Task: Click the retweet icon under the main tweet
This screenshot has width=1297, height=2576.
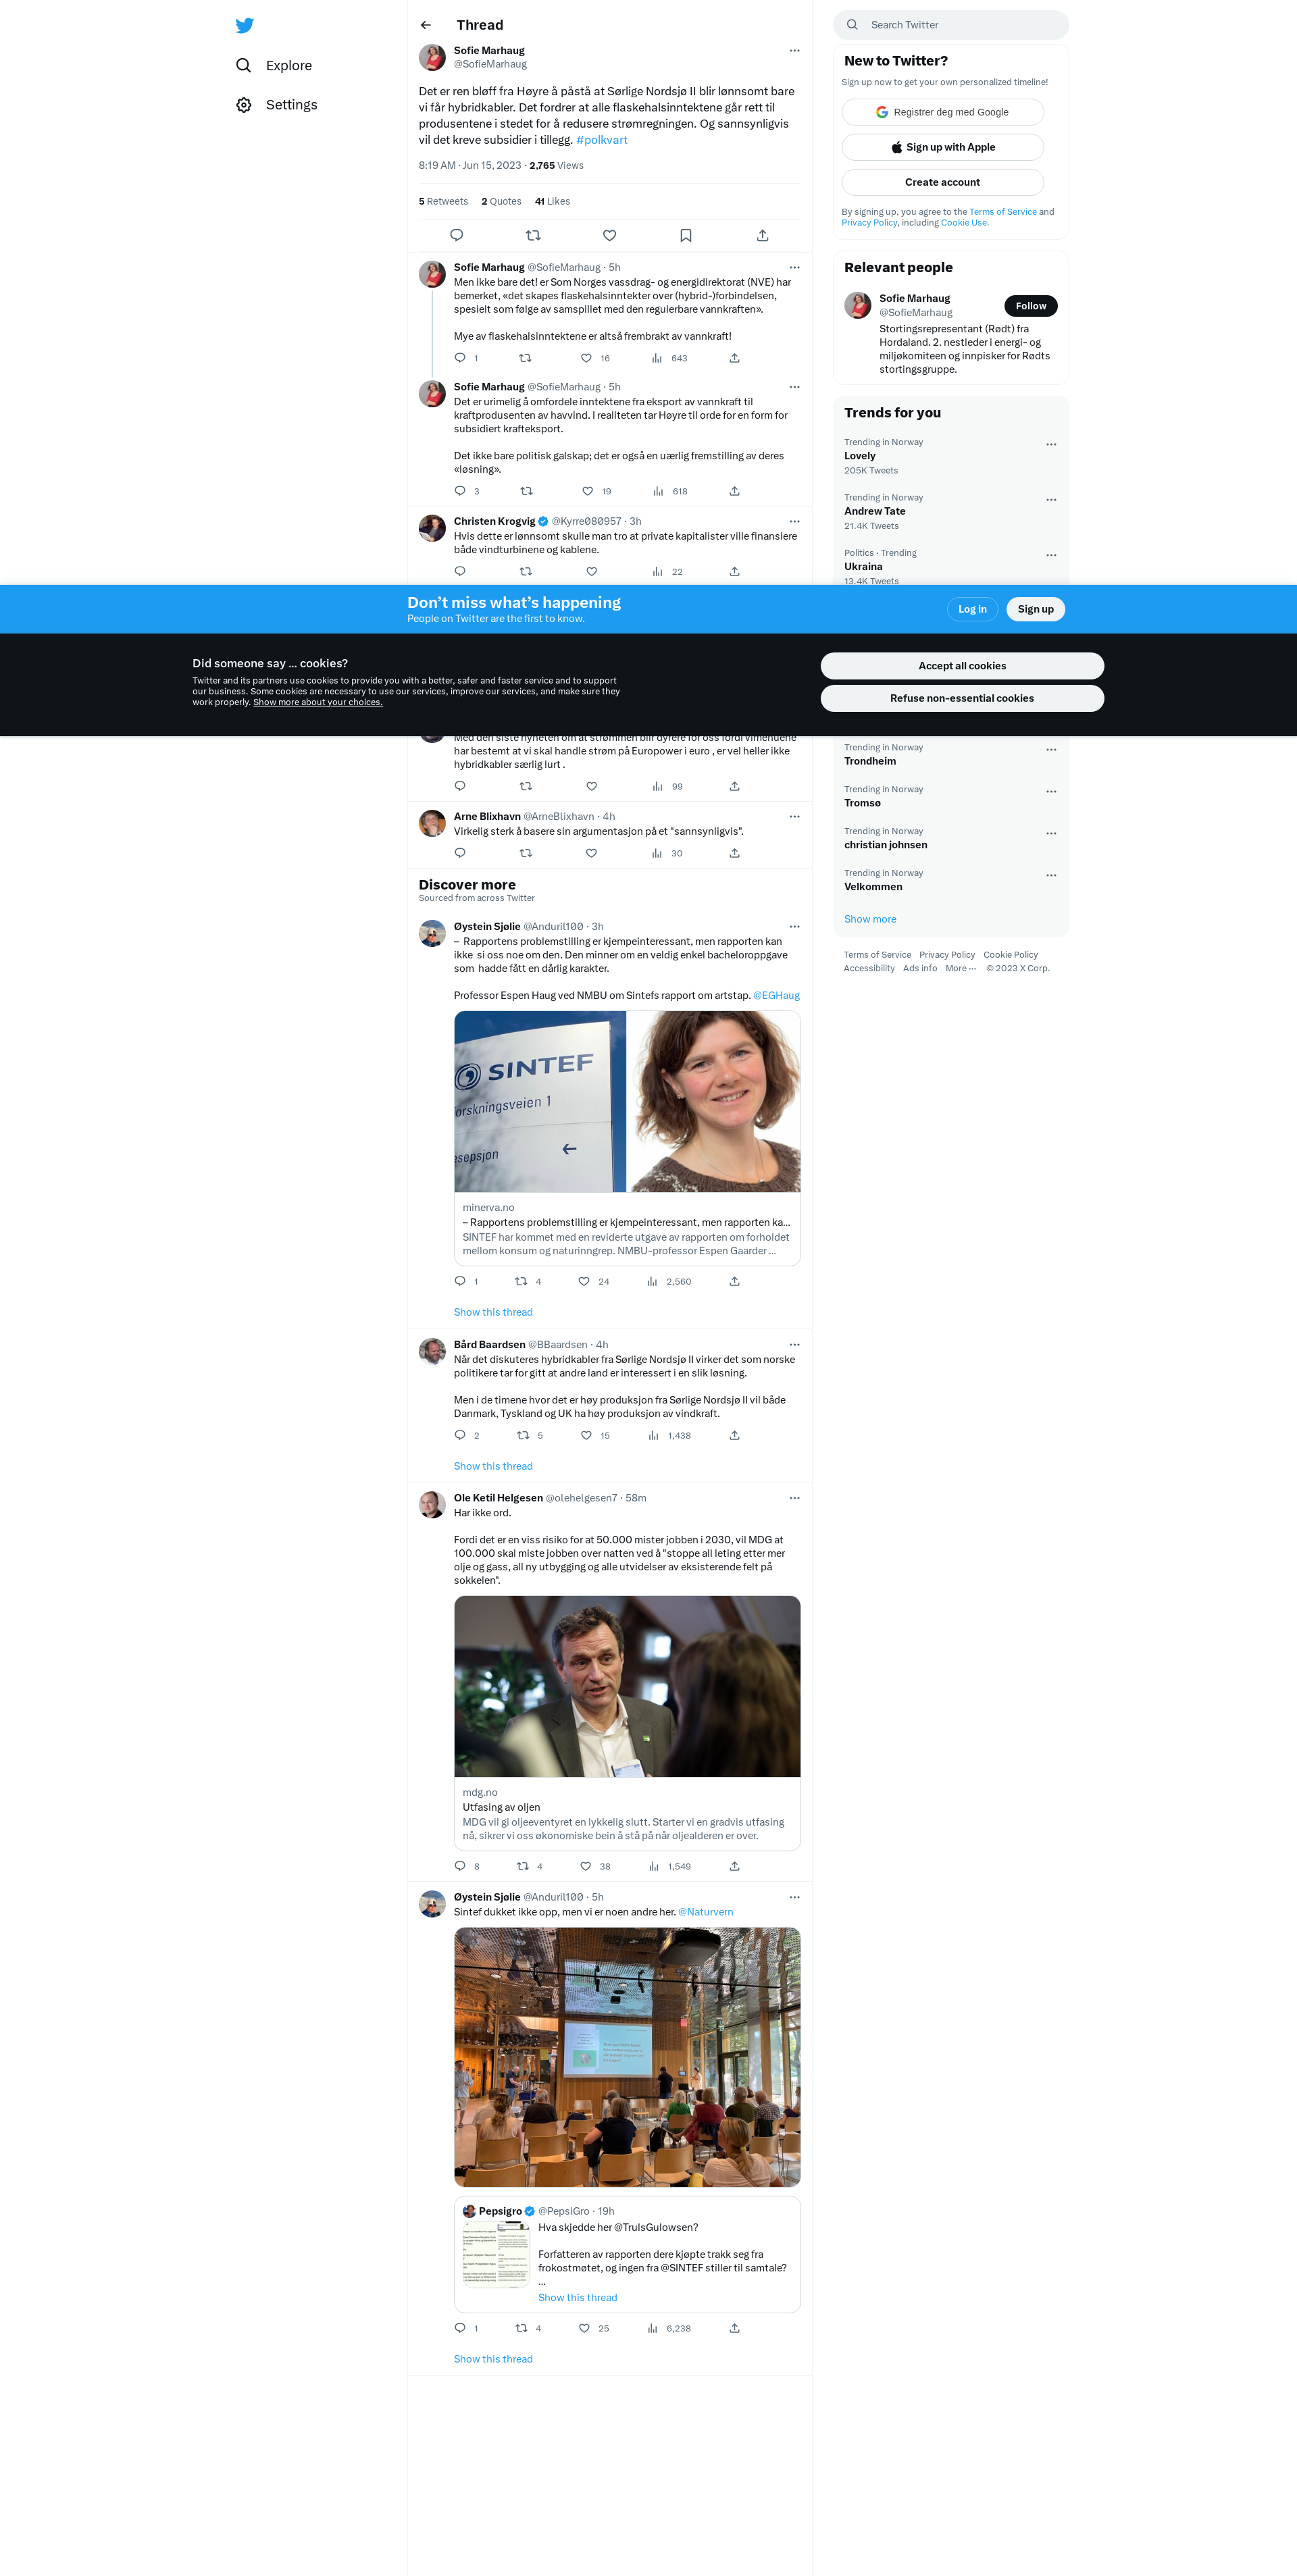Action: (x=533, y=235)
